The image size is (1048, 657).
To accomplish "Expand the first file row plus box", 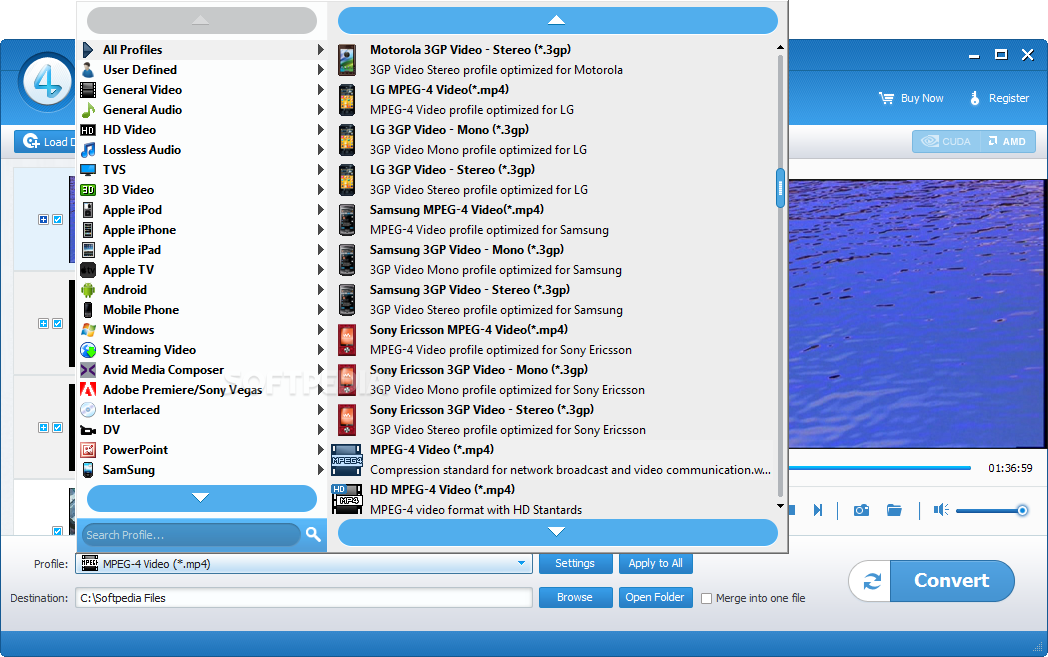I will pyautogui.click(x=43, y=219).
